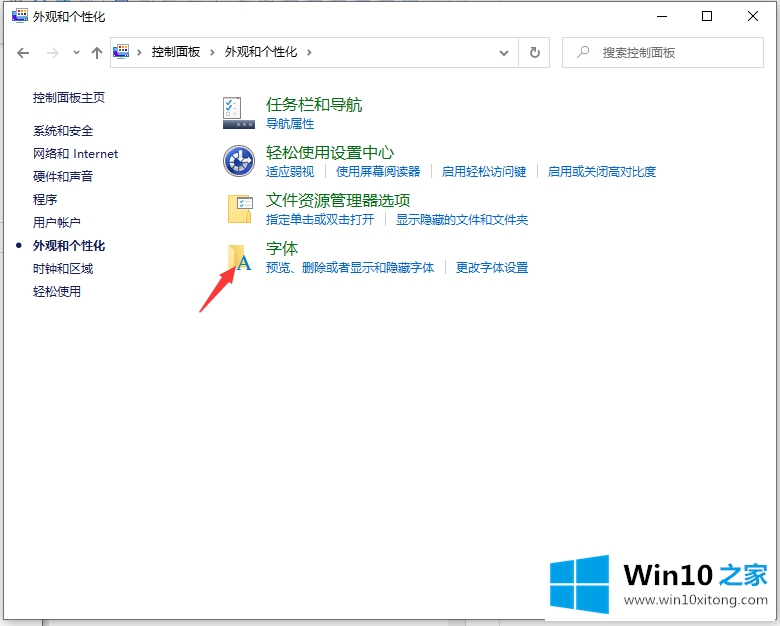Close the 外观和个性化 window
The width and height of the screenshot is (780, 626).
[x=753, y=16]
